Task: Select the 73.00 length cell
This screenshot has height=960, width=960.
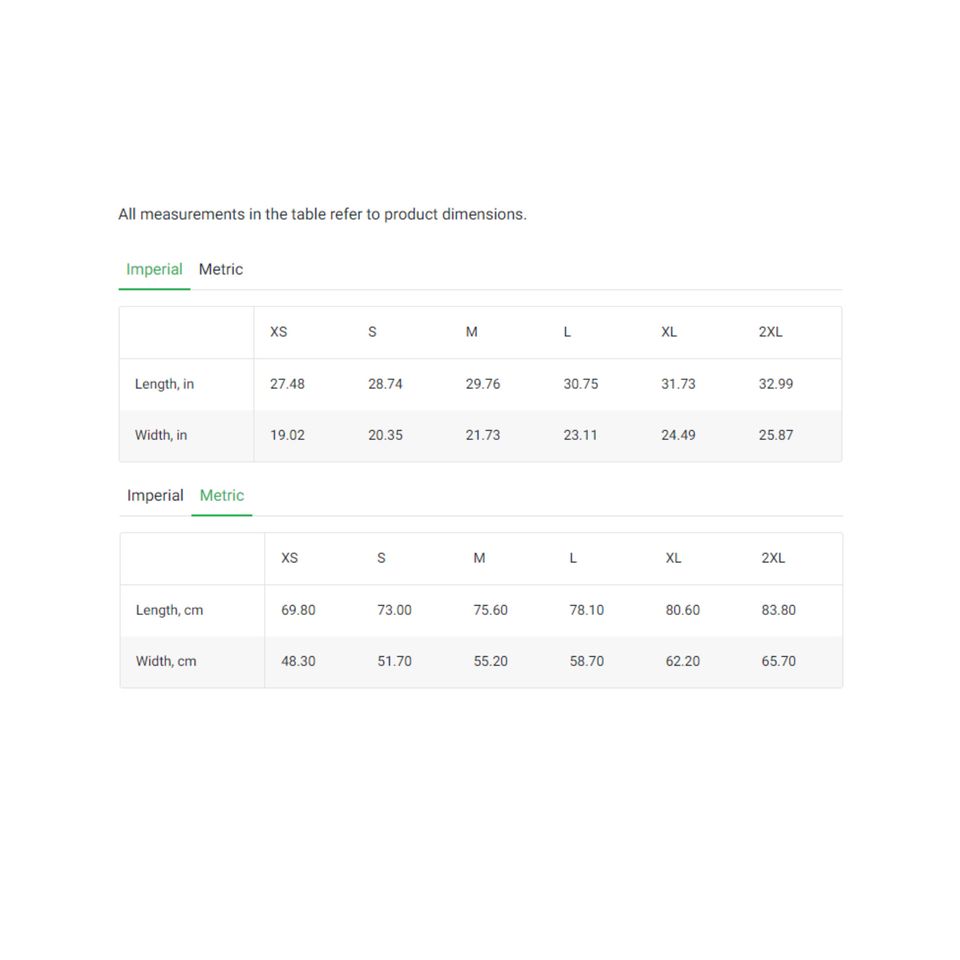Action: pyautogui.click(x=394, y=610)
